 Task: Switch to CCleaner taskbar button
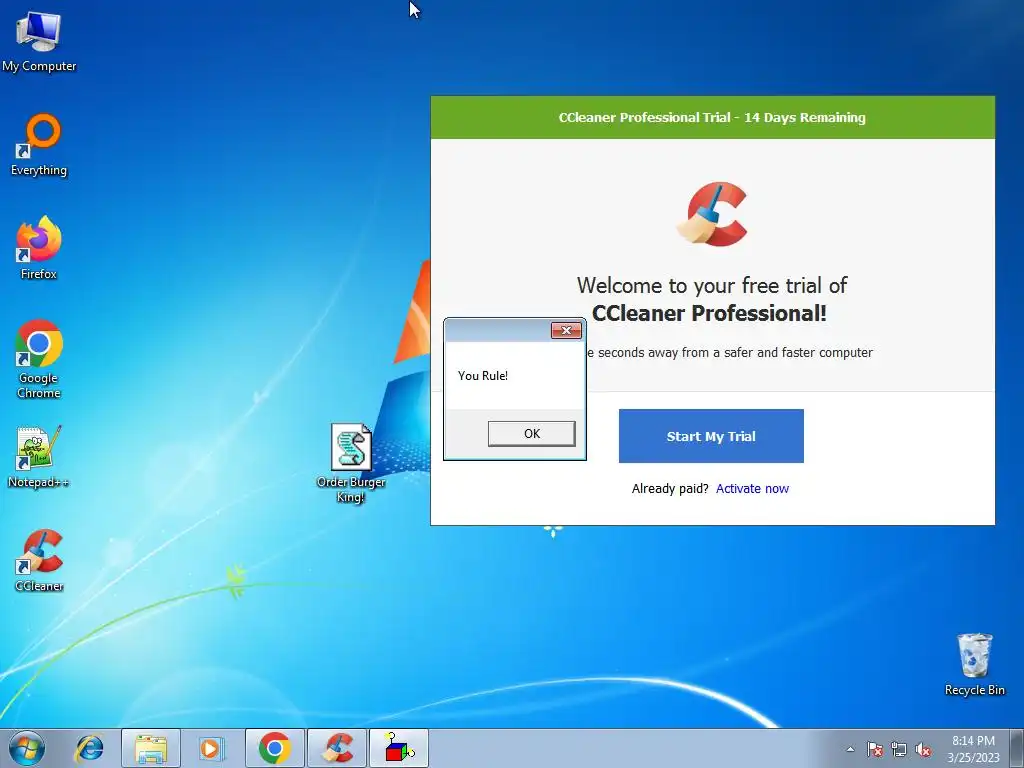coord(337,748)
